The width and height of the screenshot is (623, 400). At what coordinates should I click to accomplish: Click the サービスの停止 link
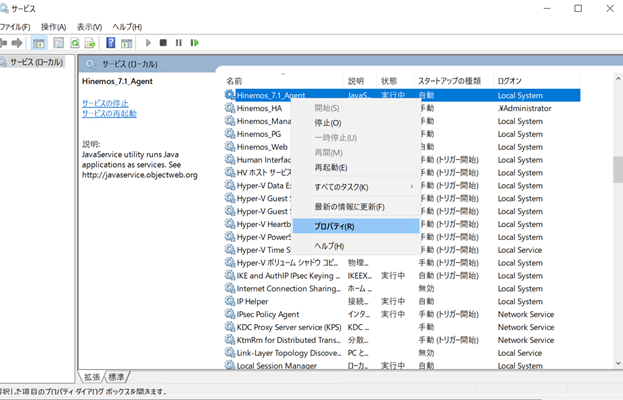pos(105,103)
